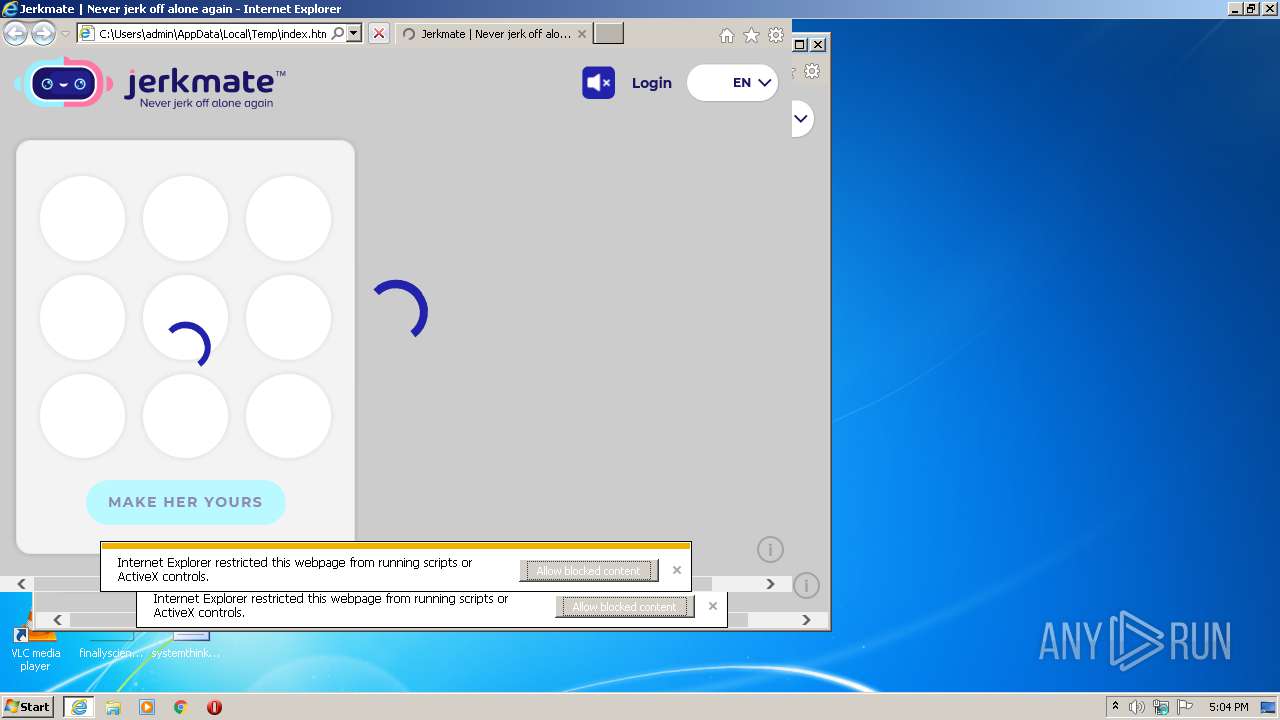
Task: Select the top-left circle in the grid
Action: coord(83,218)
